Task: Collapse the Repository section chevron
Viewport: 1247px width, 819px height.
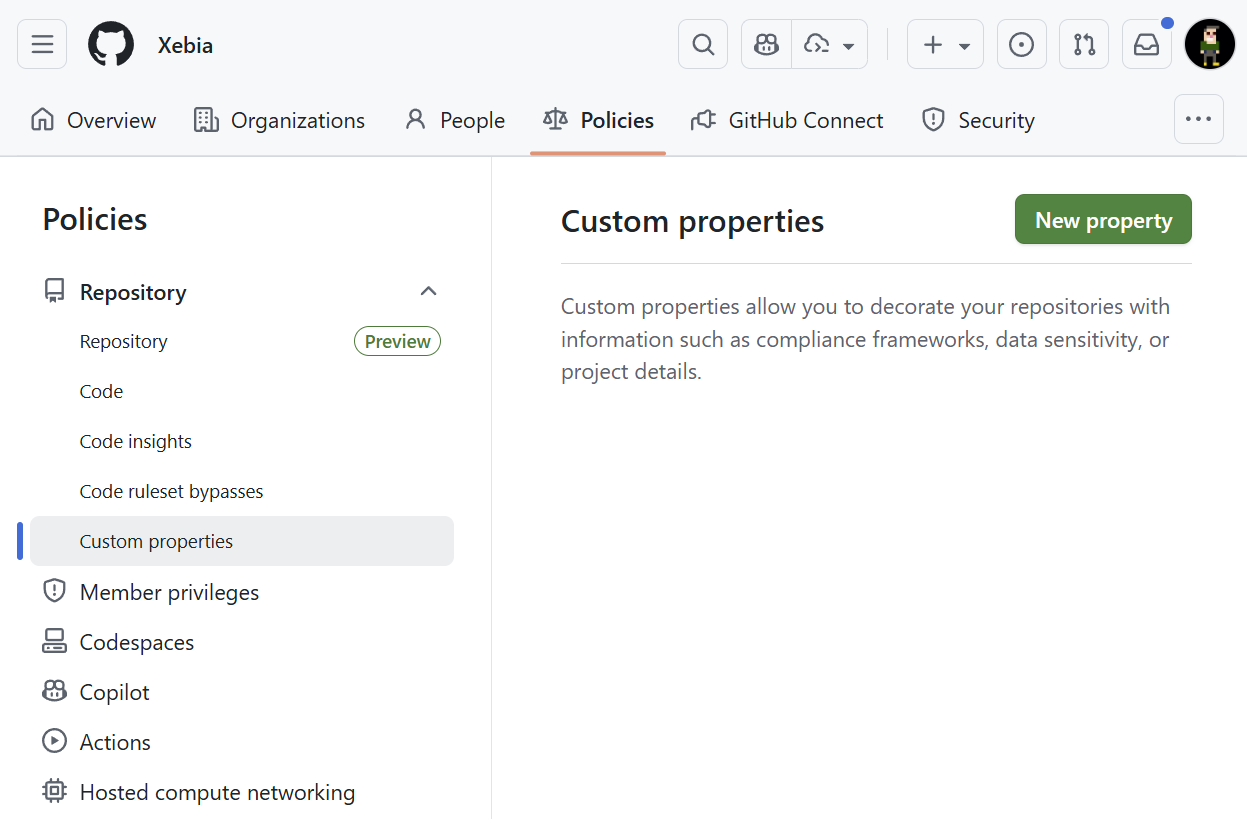Action: tap(428, 291)
